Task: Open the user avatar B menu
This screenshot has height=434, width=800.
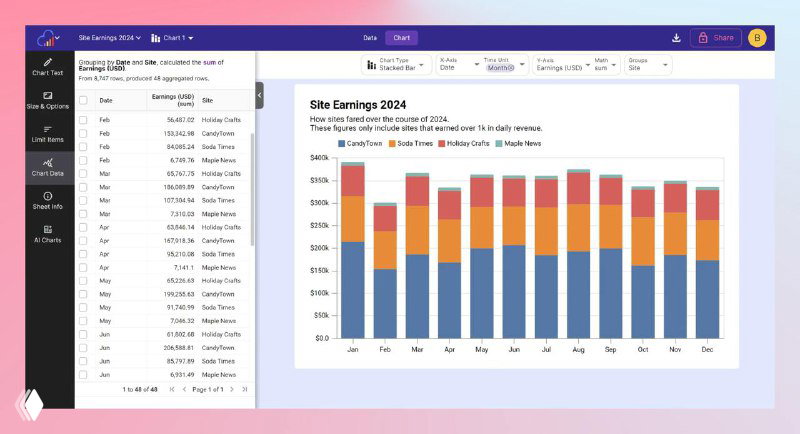Action: point(757,38)
